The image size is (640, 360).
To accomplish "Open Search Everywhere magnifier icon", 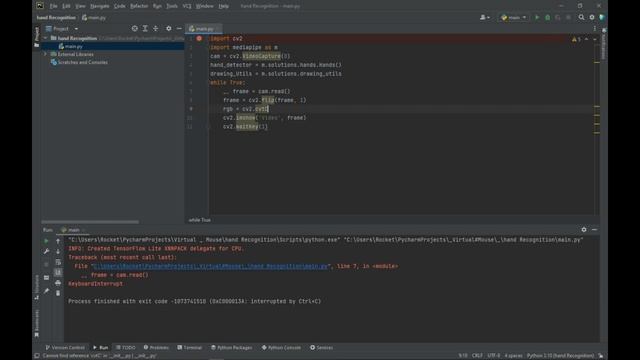I will (581, 17).
